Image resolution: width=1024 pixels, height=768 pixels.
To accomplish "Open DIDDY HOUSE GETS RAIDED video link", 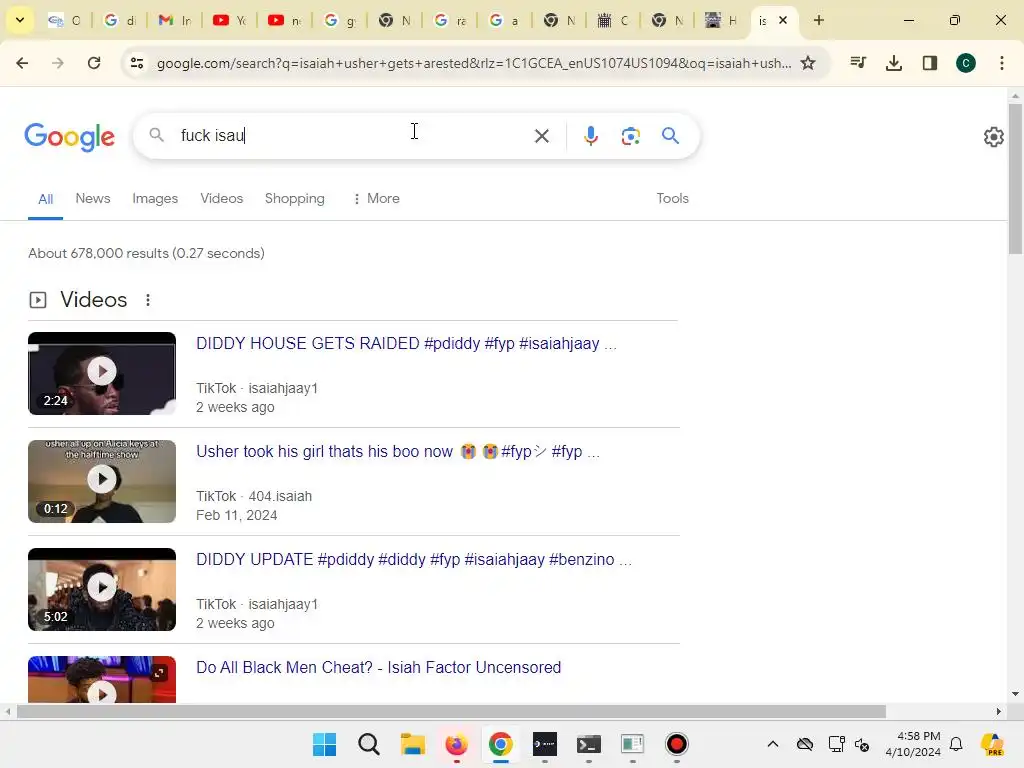I will (x=406, y=344).
